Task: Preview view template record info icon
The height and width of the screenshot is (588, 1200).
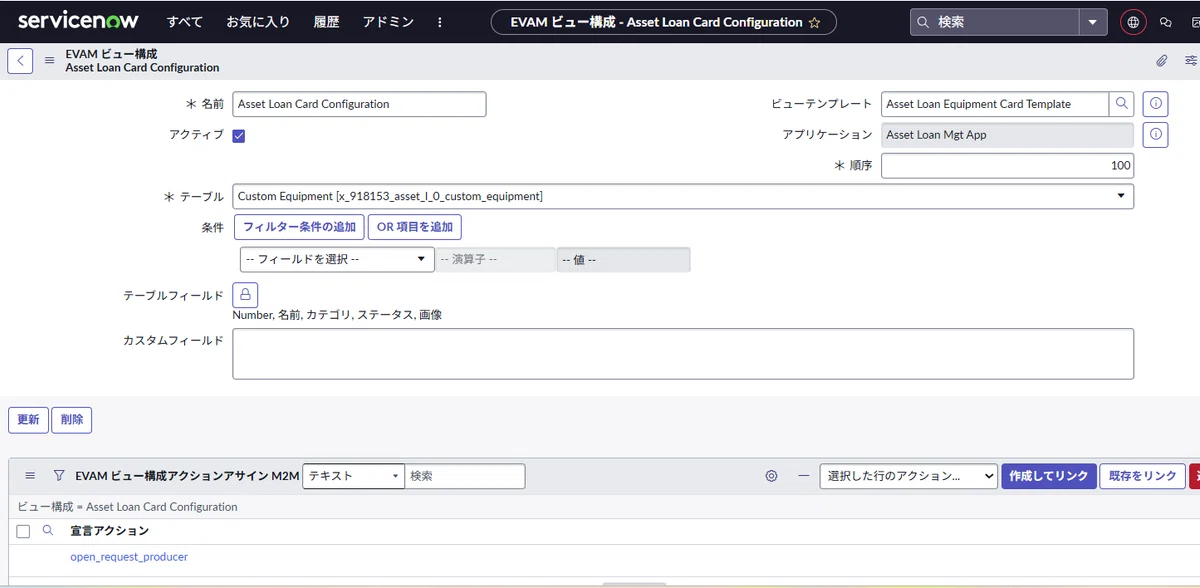Action: click(1155, 104)
